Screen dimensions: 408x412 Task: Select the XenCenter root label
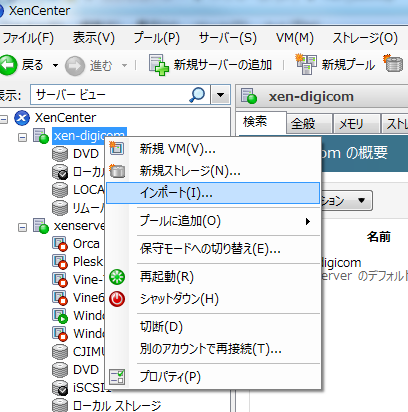[x=65, y=118]
